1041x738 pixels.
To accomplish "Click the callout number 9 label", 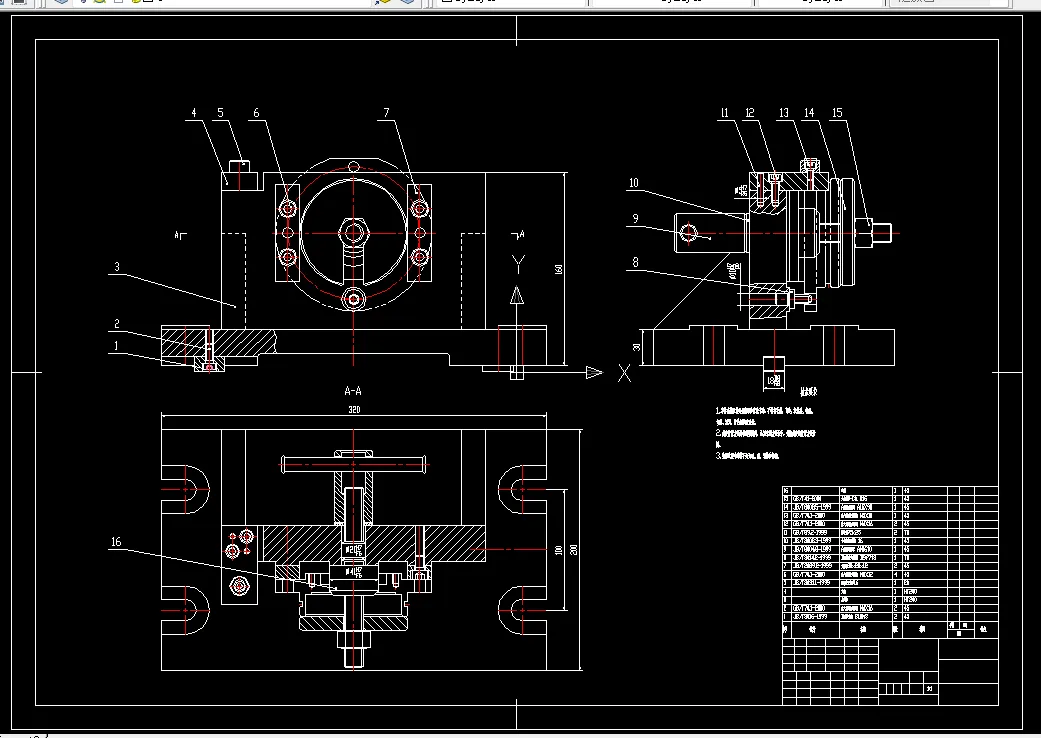I will pos(635,218).
